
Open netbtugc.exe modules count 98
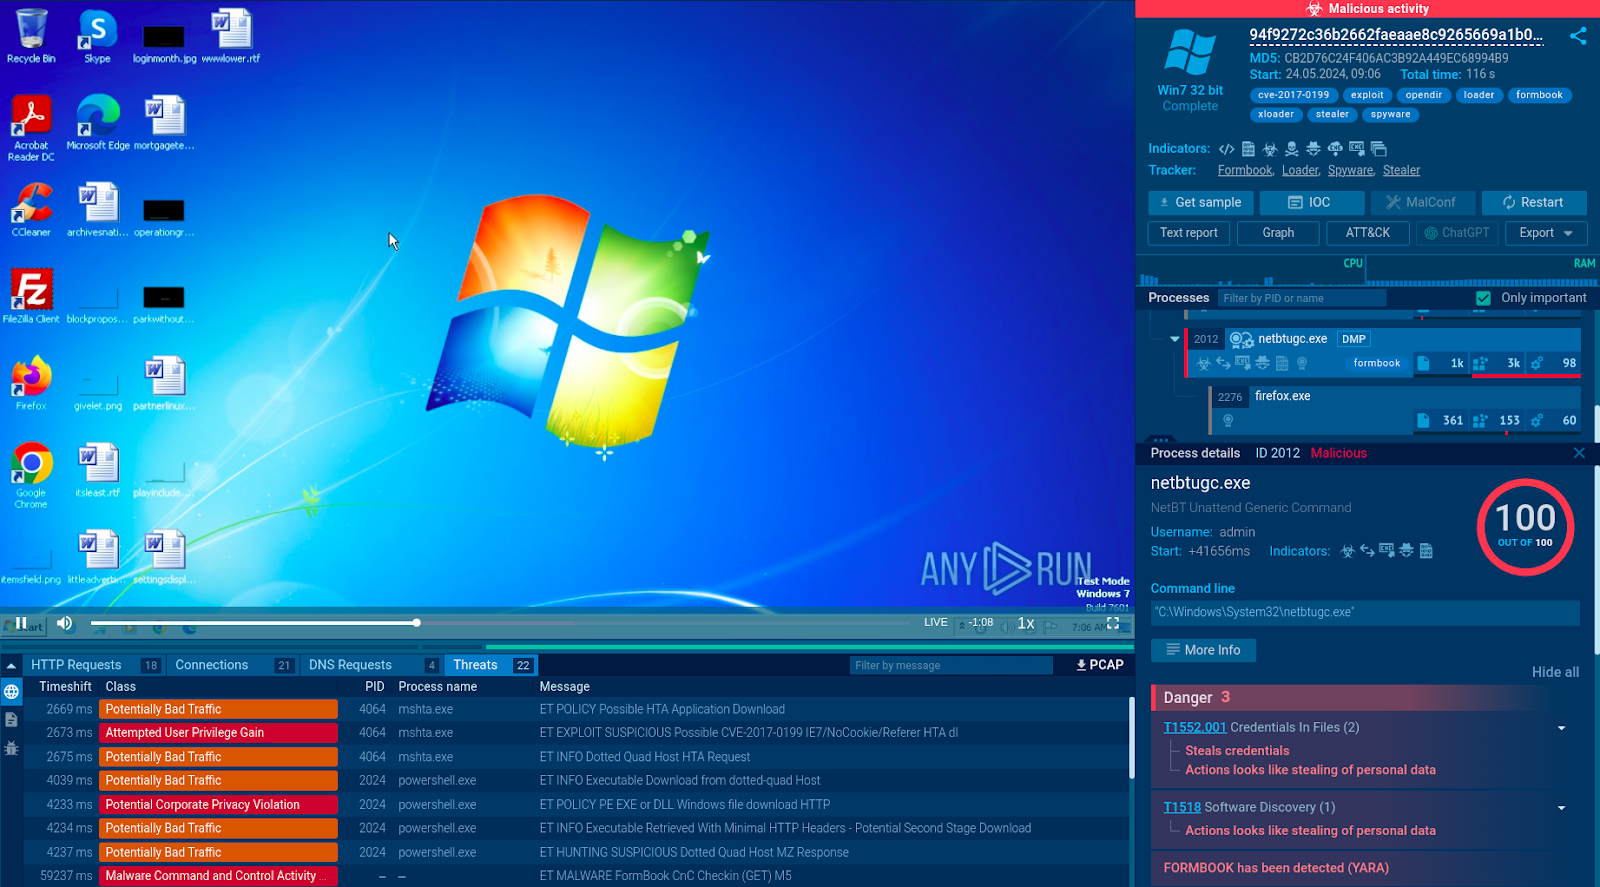[x=1555, y=363]
